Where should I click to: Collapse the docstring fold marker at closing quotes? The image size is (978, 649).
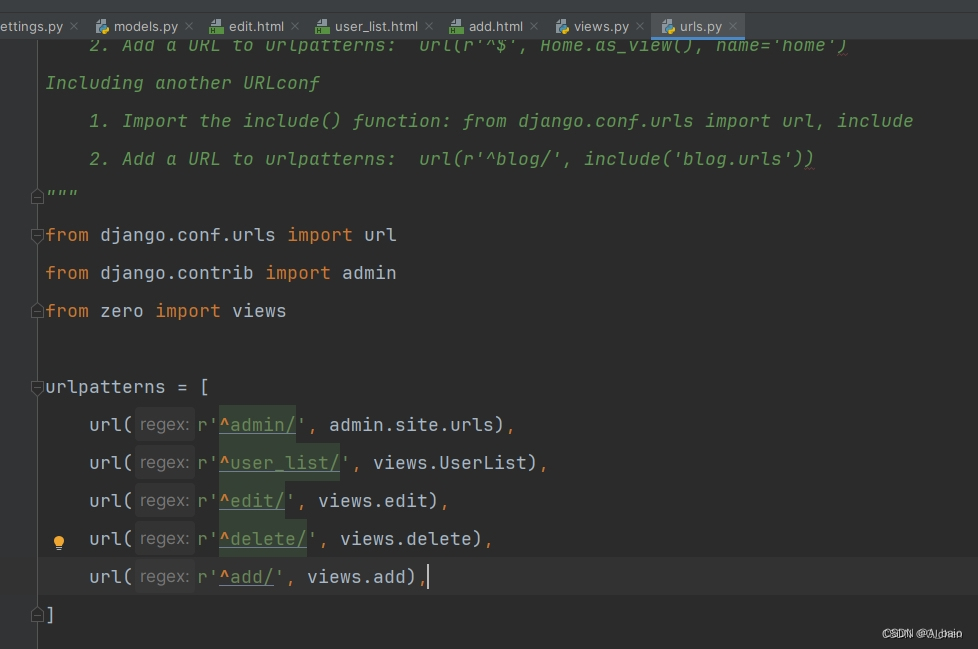(38, 197)
